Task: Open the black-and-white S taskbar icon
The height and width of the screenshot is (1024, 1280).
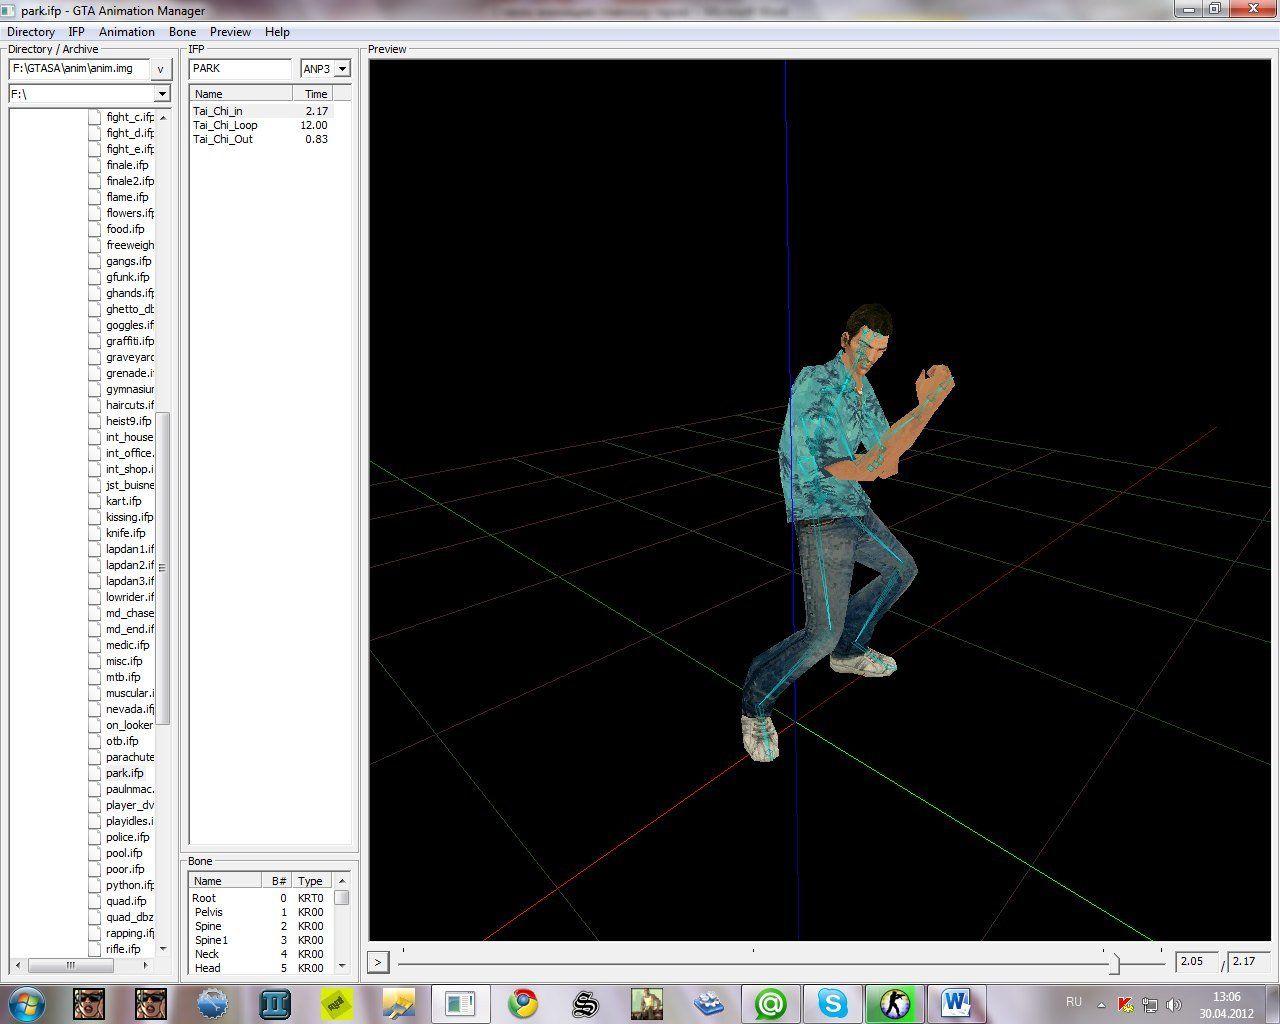Action: point(584,1003)
